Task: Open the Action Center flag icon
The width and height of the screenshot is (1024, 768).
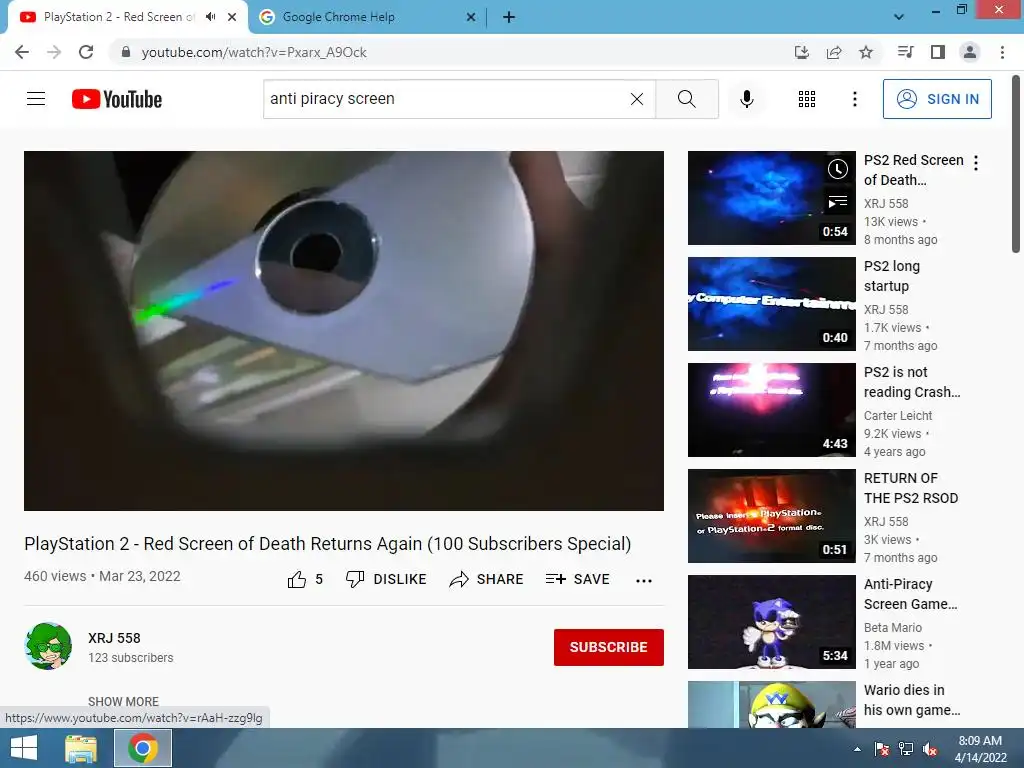Action: [882, 749]
